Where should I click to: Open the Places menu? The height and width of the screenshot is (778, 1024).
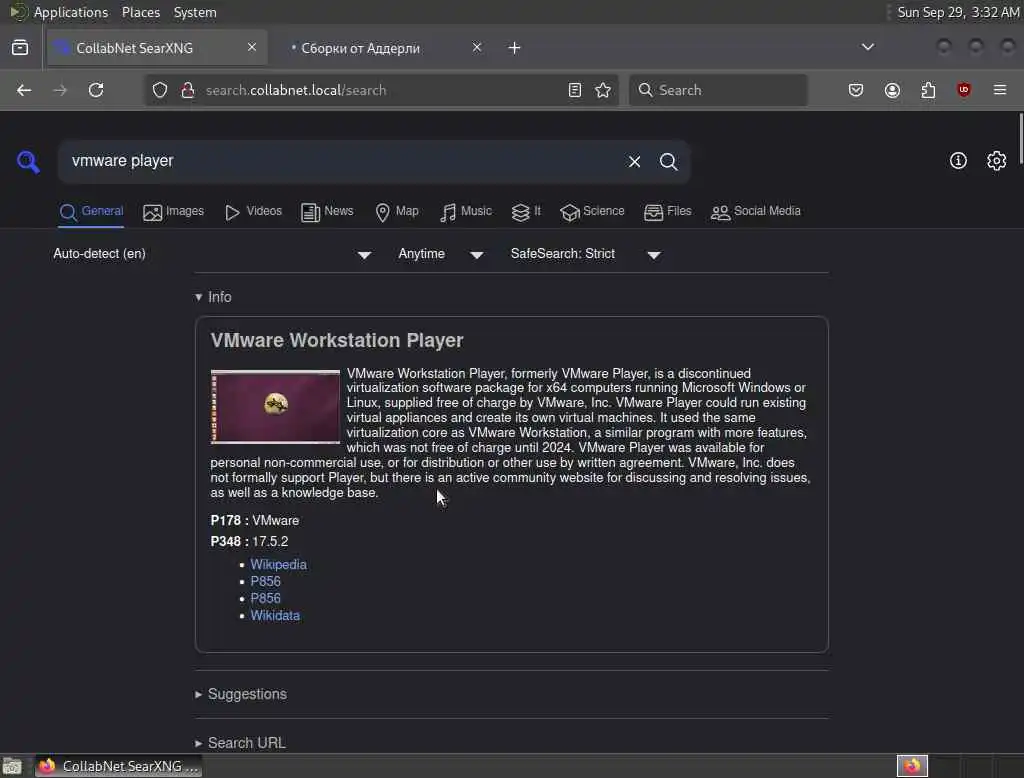141,12
